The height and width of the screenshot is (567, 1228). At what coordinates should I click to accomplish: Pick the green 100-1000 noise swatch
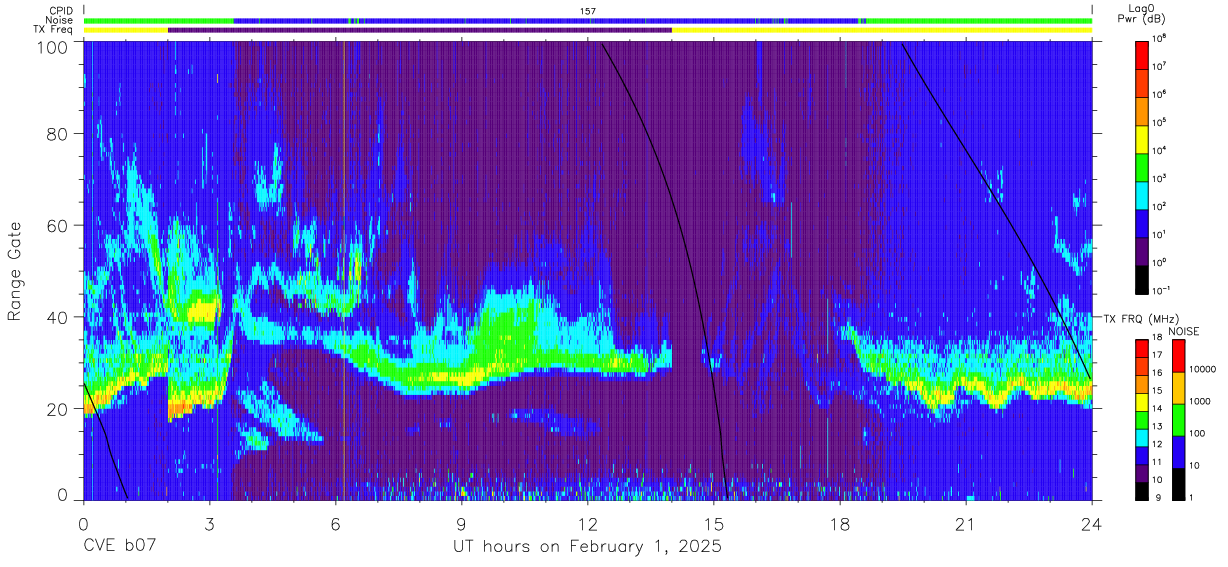[x=1178, y=420]
